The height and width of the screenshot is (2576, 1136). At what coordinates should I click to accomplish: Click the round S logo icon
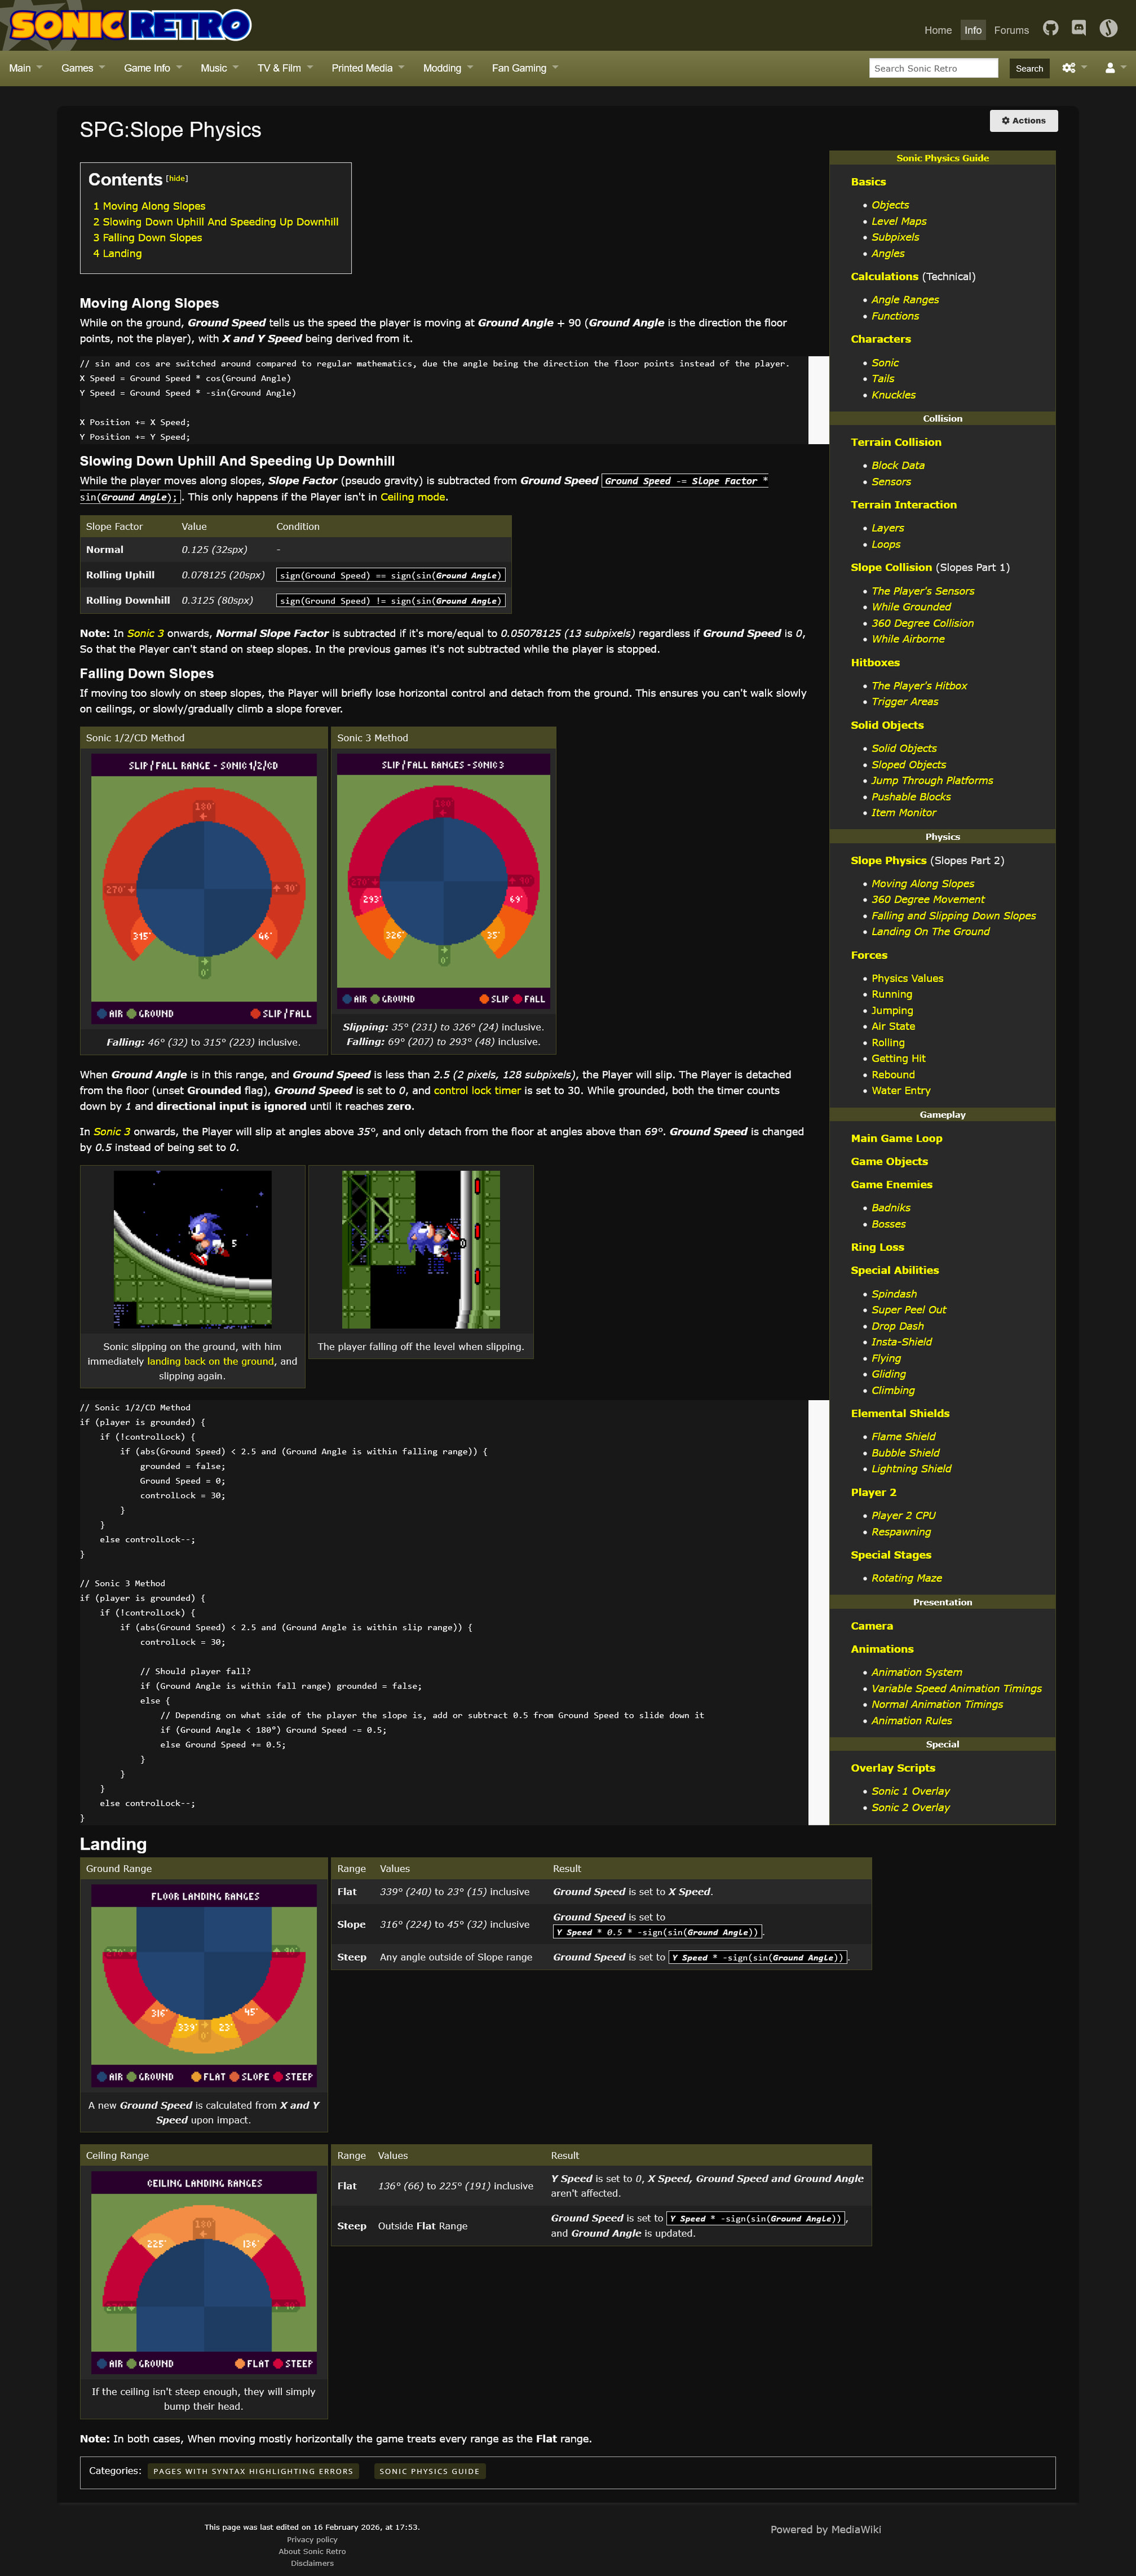1108,28
